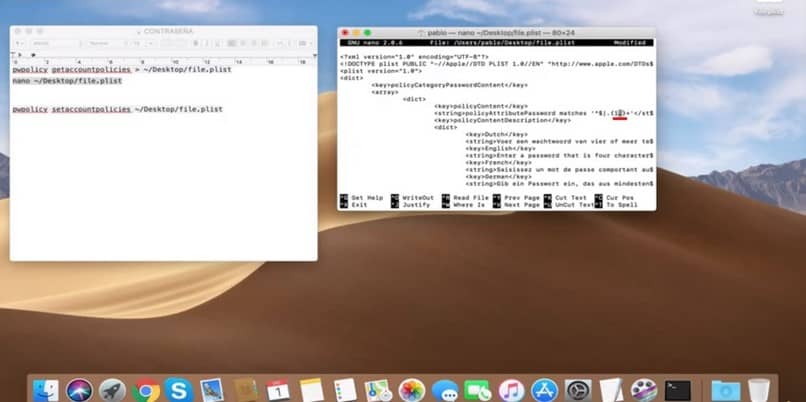The height and width of the screenshot is (402, 806).
Task: Click the 'pwpolicy getaccountpolicies' line in TextEdit
Action: coord(122,69)
